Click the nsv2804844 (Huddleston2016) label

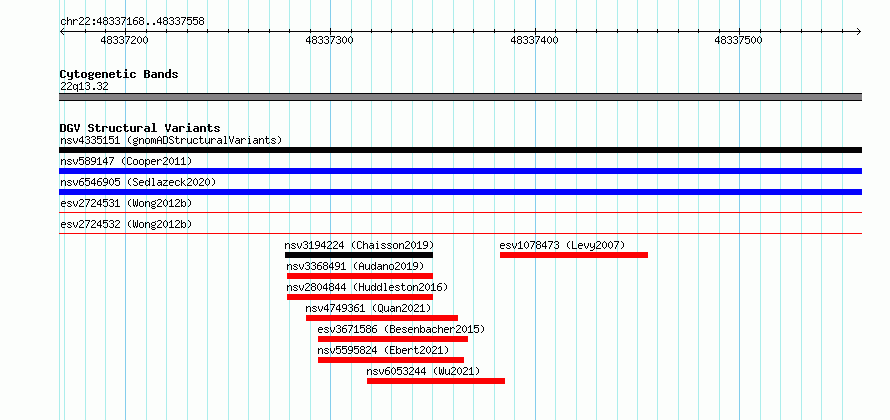click(367, 287)
